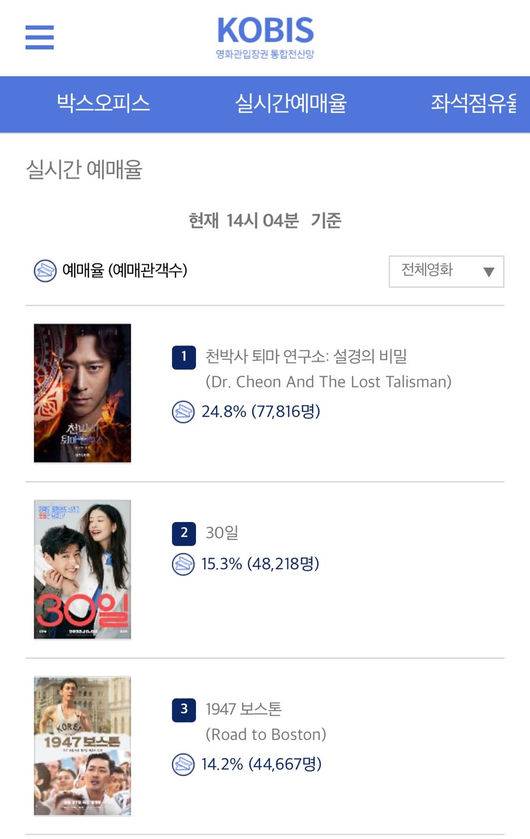Click rank 1 number badge
Viewport: 530px width, 839px height.
[x=183, y=357]
